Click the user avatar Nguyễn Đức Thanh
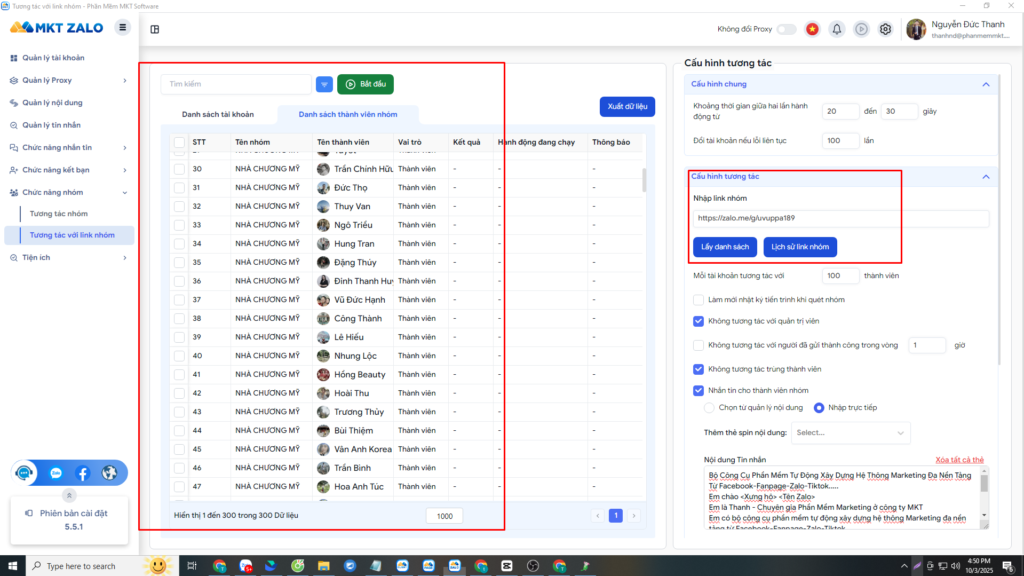Image resolution: width=1024 pixels, height=576 pixels. 916,29
